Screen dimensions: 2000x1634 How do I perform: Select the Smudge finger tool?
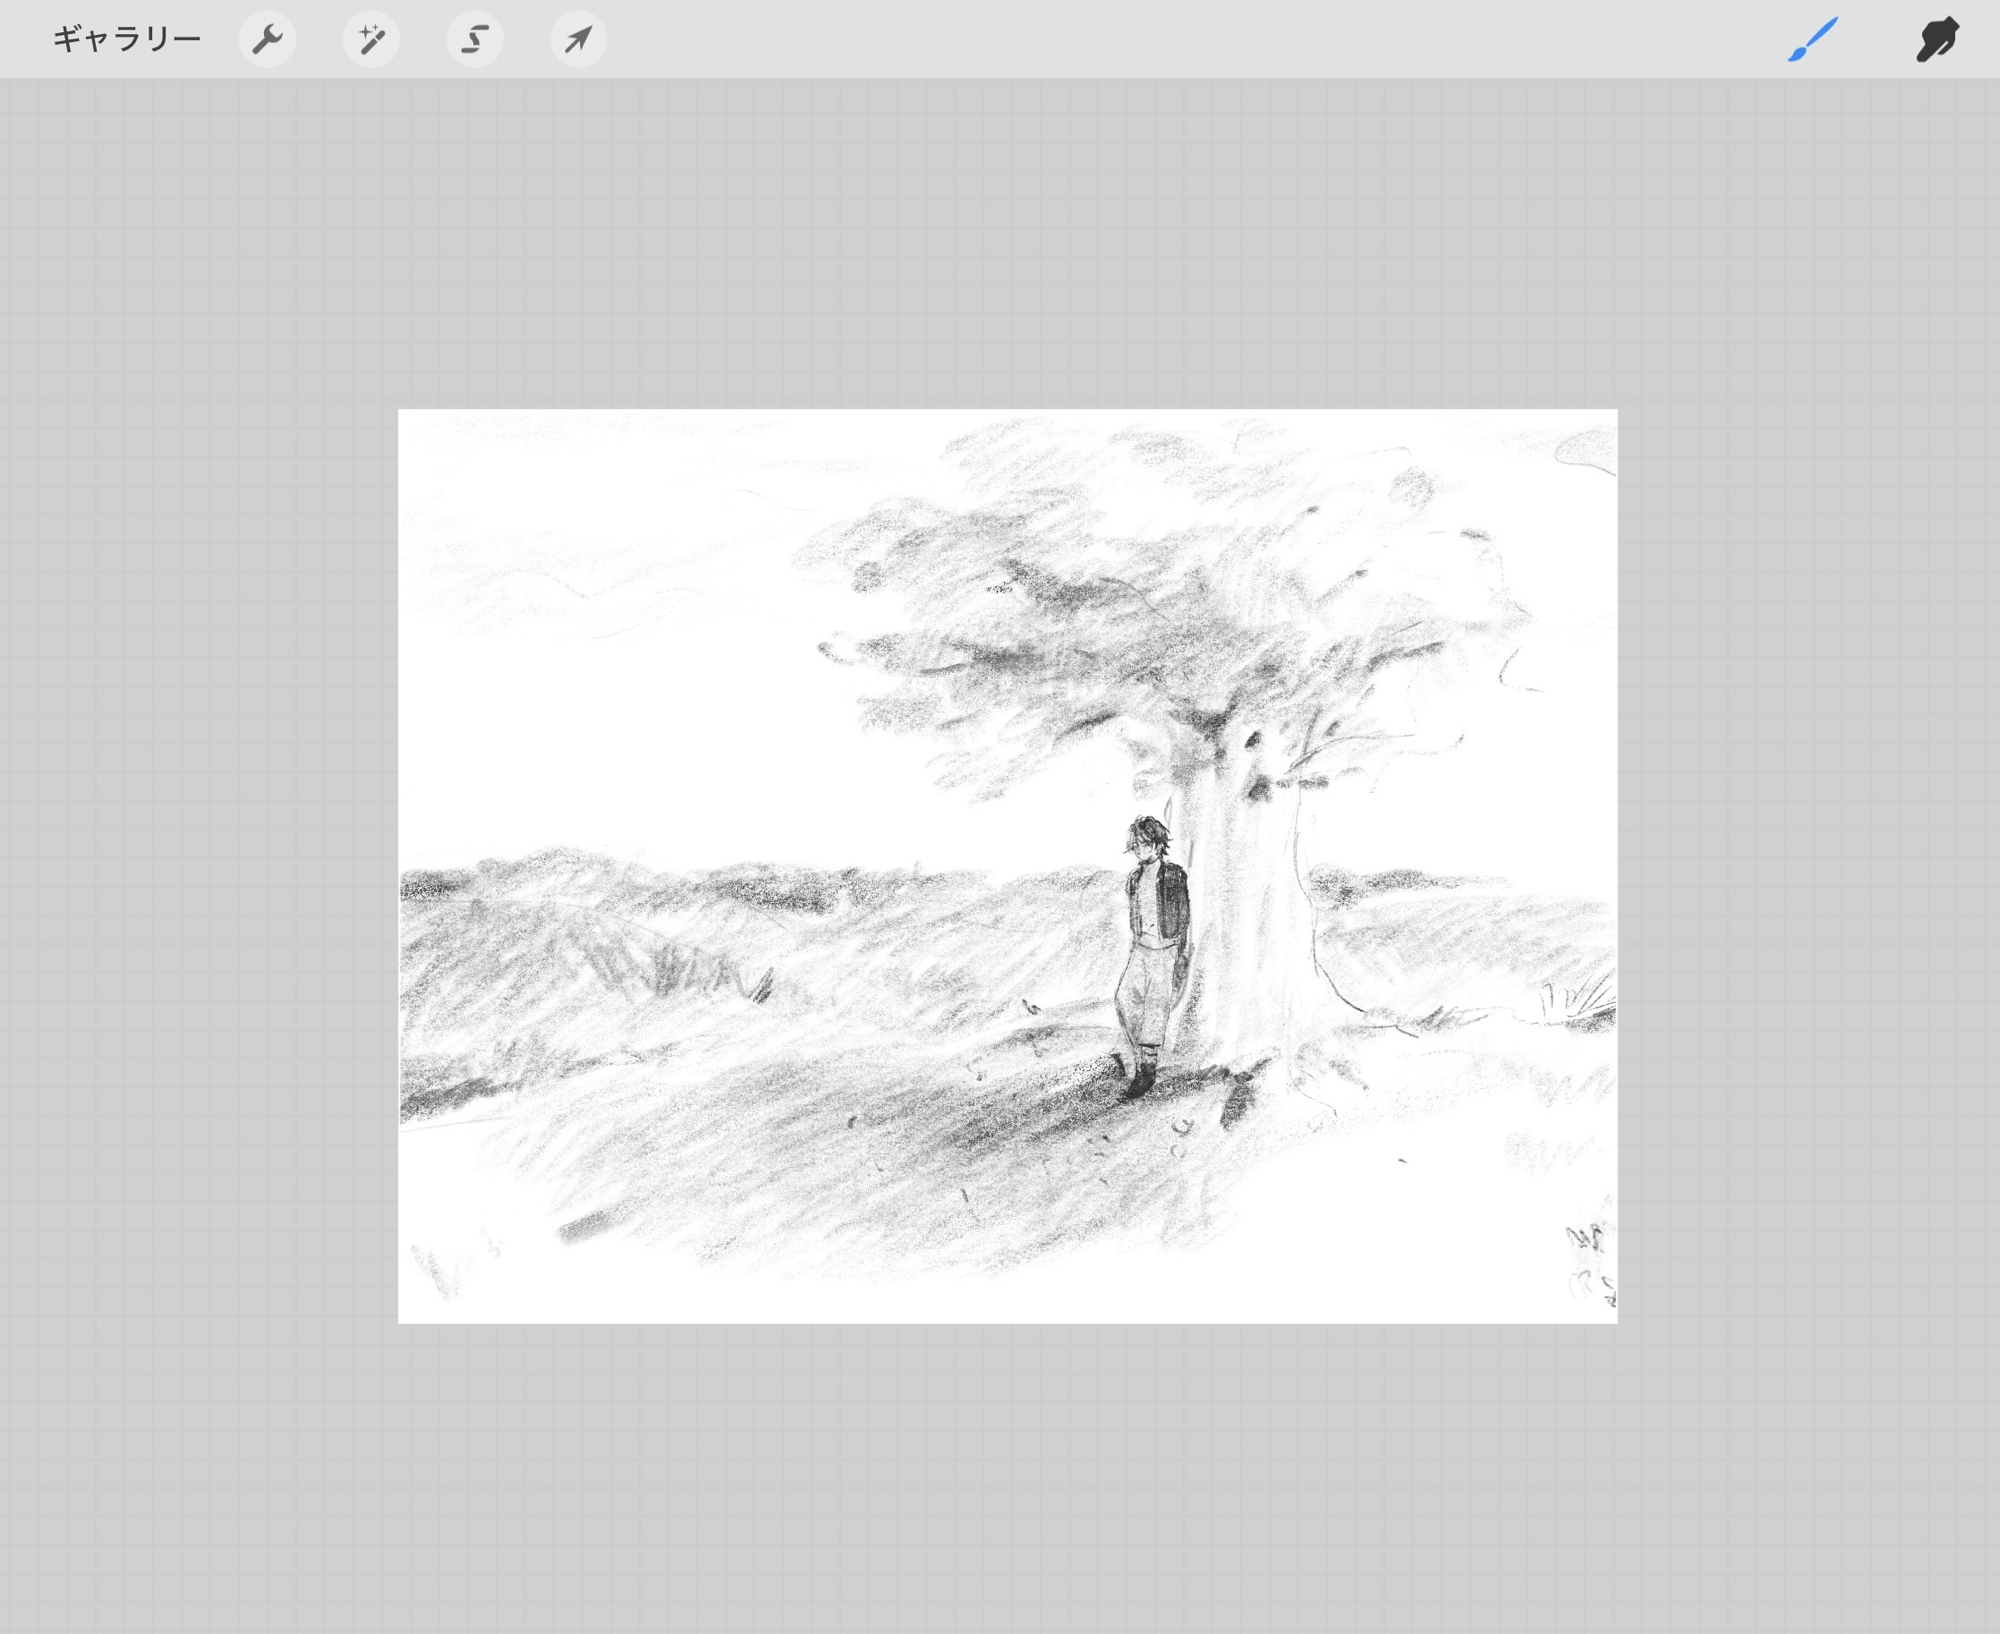coord(1936,40)
